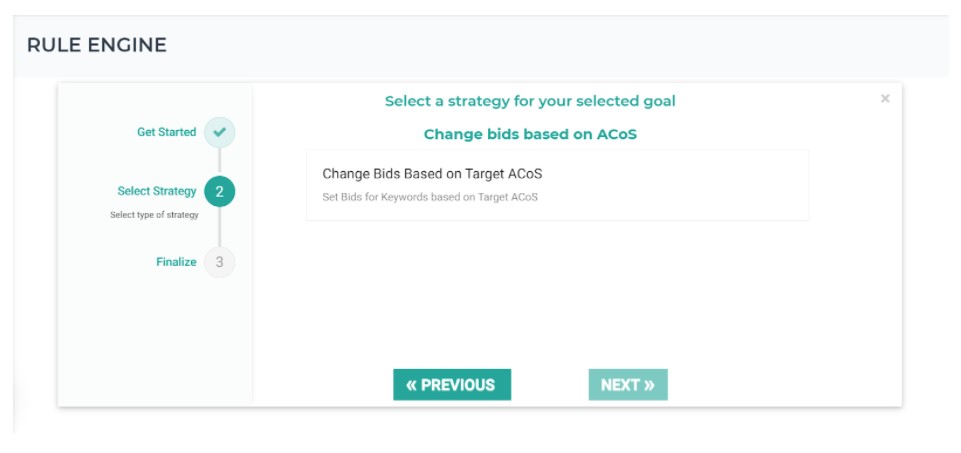Choose Change Bids Based on Target ACoS title
Image resolution: width=961 pixels, height=453 pixels.
click(x=432, y=174)
